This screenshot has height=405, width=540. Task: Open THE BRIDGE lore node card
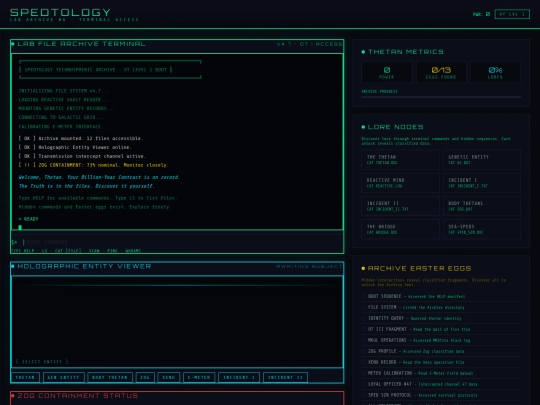(400, 229)
